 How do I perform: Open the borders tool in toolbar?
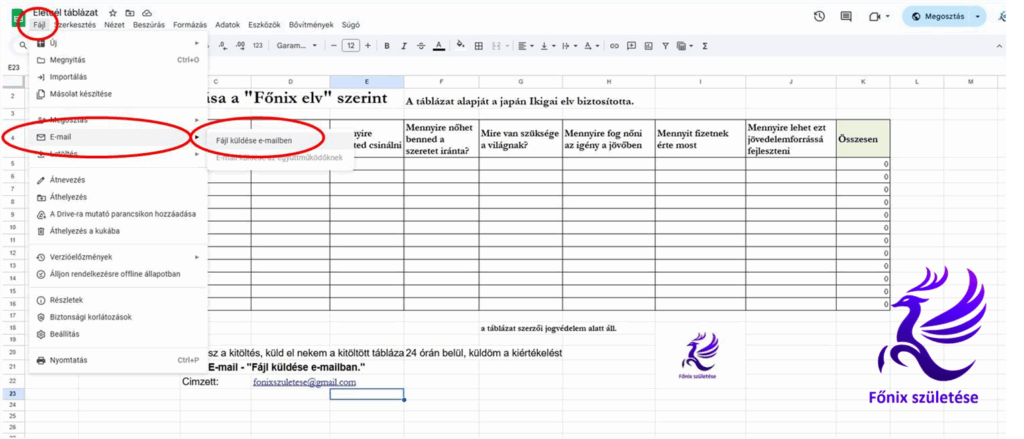478,46
